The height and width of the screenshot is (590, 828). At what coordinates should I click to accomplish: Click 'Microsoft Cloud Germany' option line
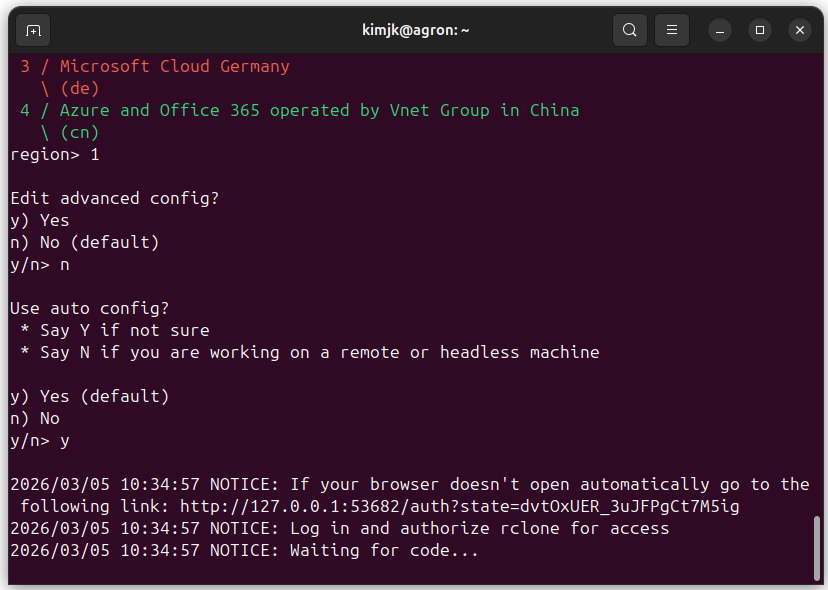[174, 66]
